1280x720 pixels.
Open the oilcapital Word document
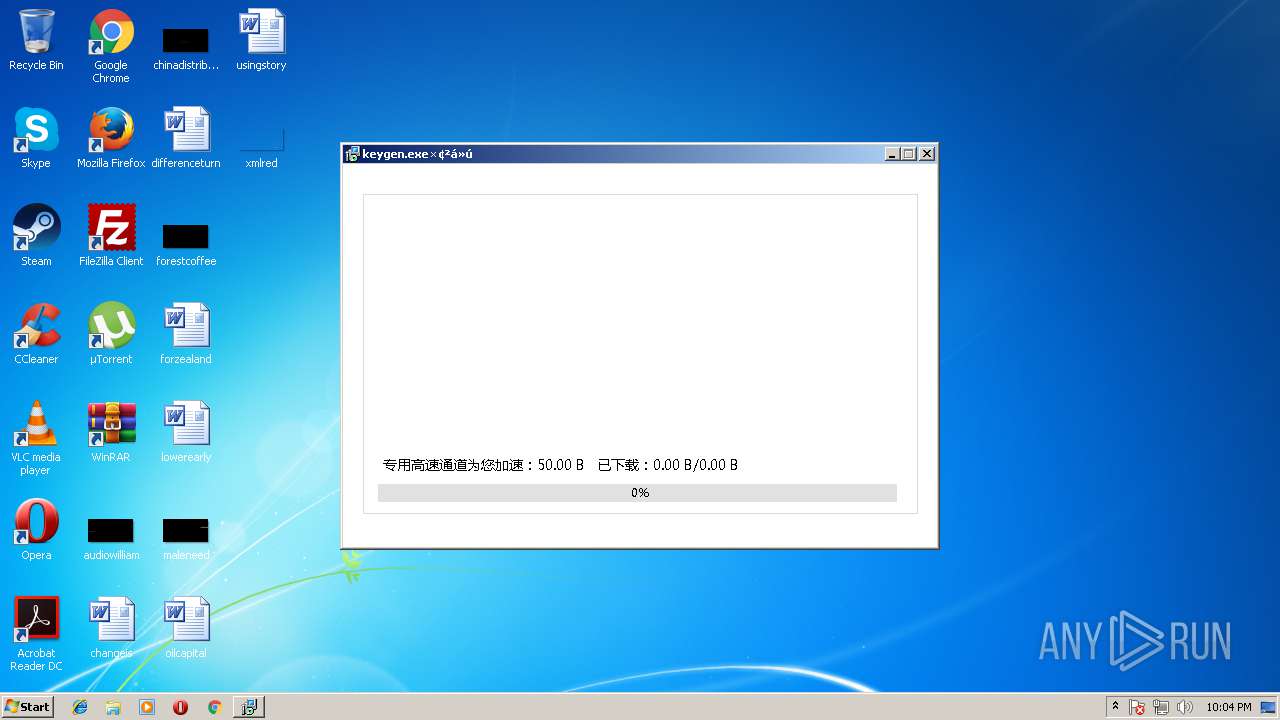[186, 628]
